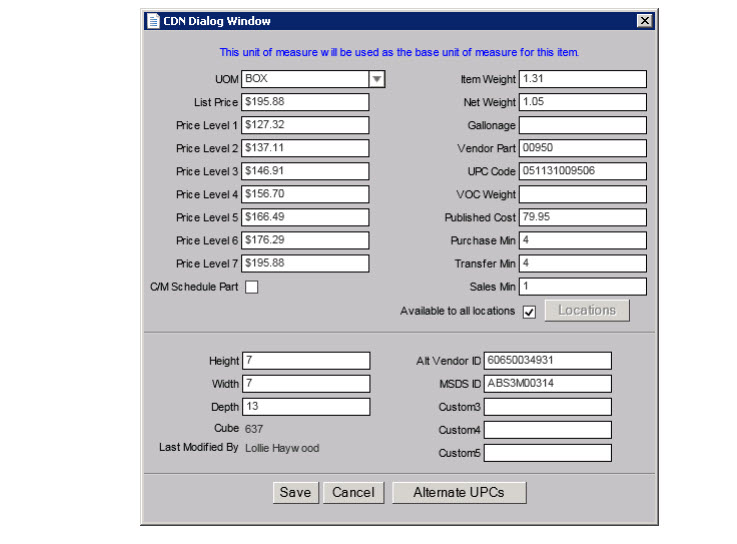
Task: Focus the Item Weight input
Action: click(582, 79)
